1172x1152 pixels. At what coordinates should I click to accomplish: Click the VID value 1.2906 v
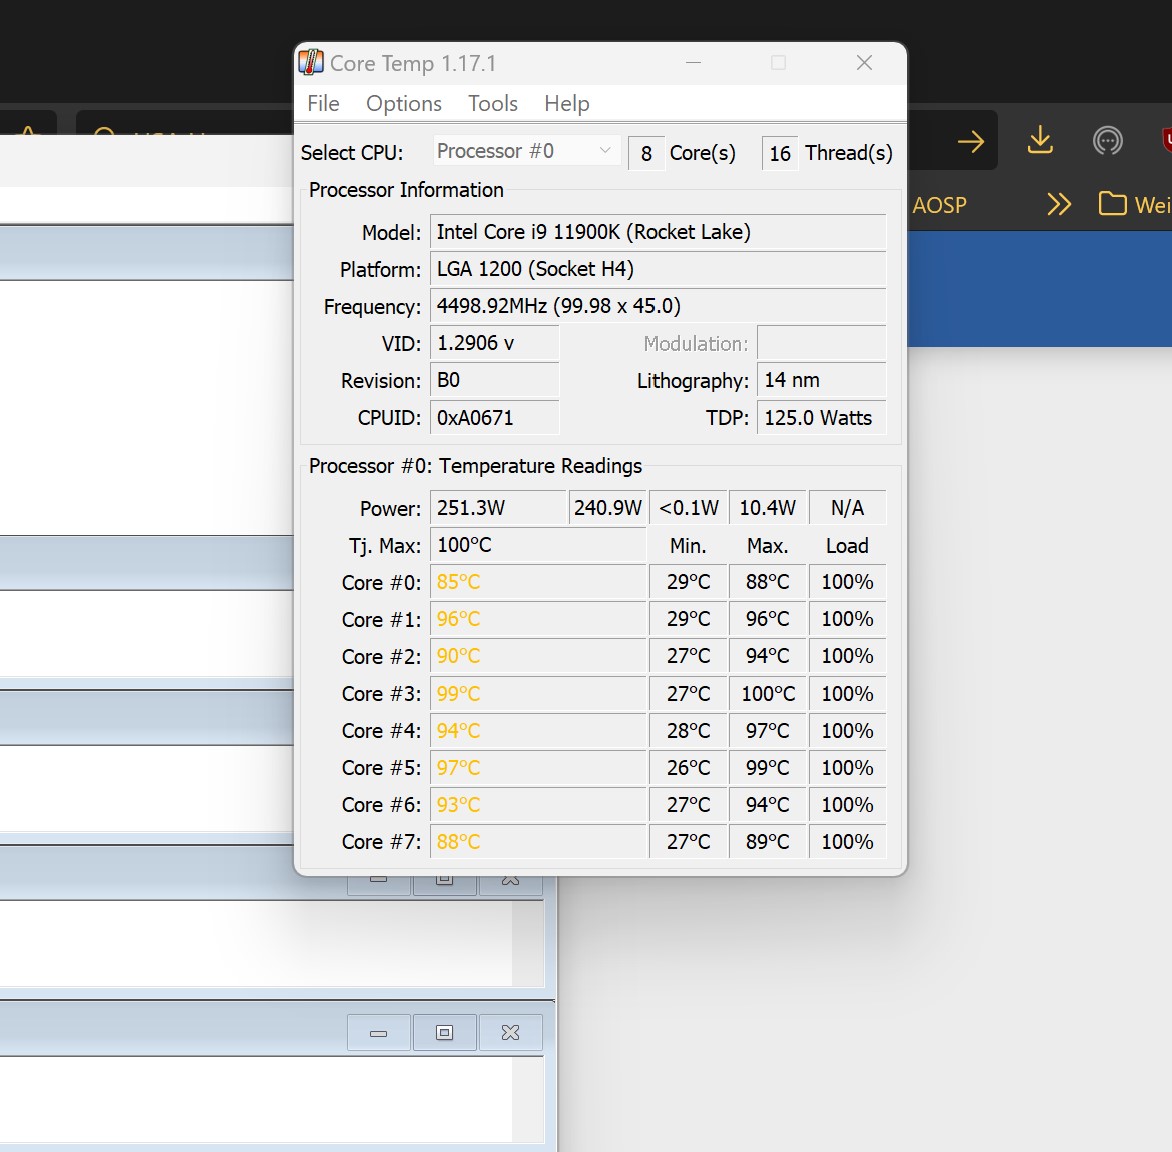click(x=494, y=343)
